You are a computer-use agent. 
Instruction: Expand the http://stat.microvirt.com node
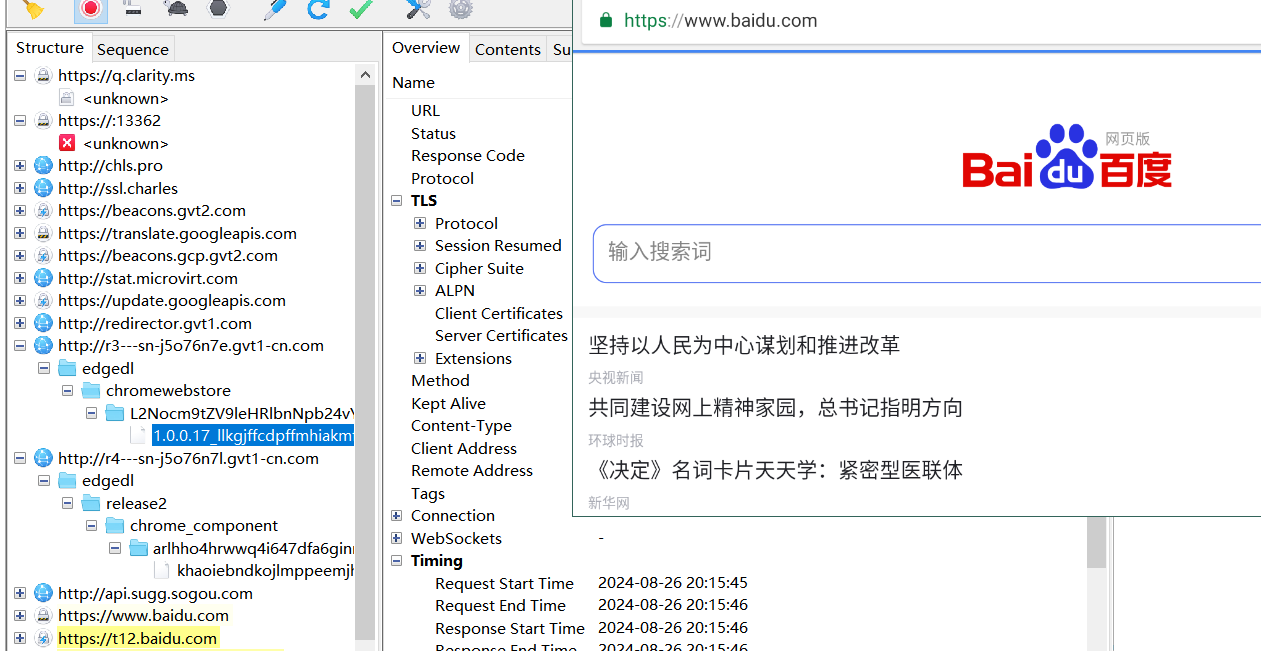20,278
